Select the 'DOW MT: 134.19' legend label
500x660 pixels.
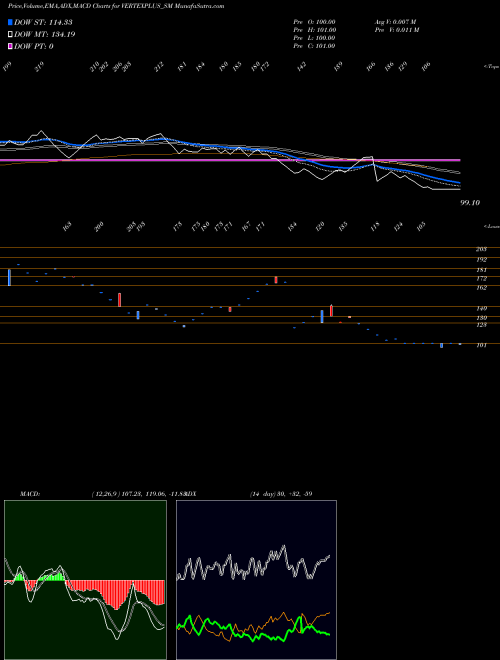click(x=45, y=34)
